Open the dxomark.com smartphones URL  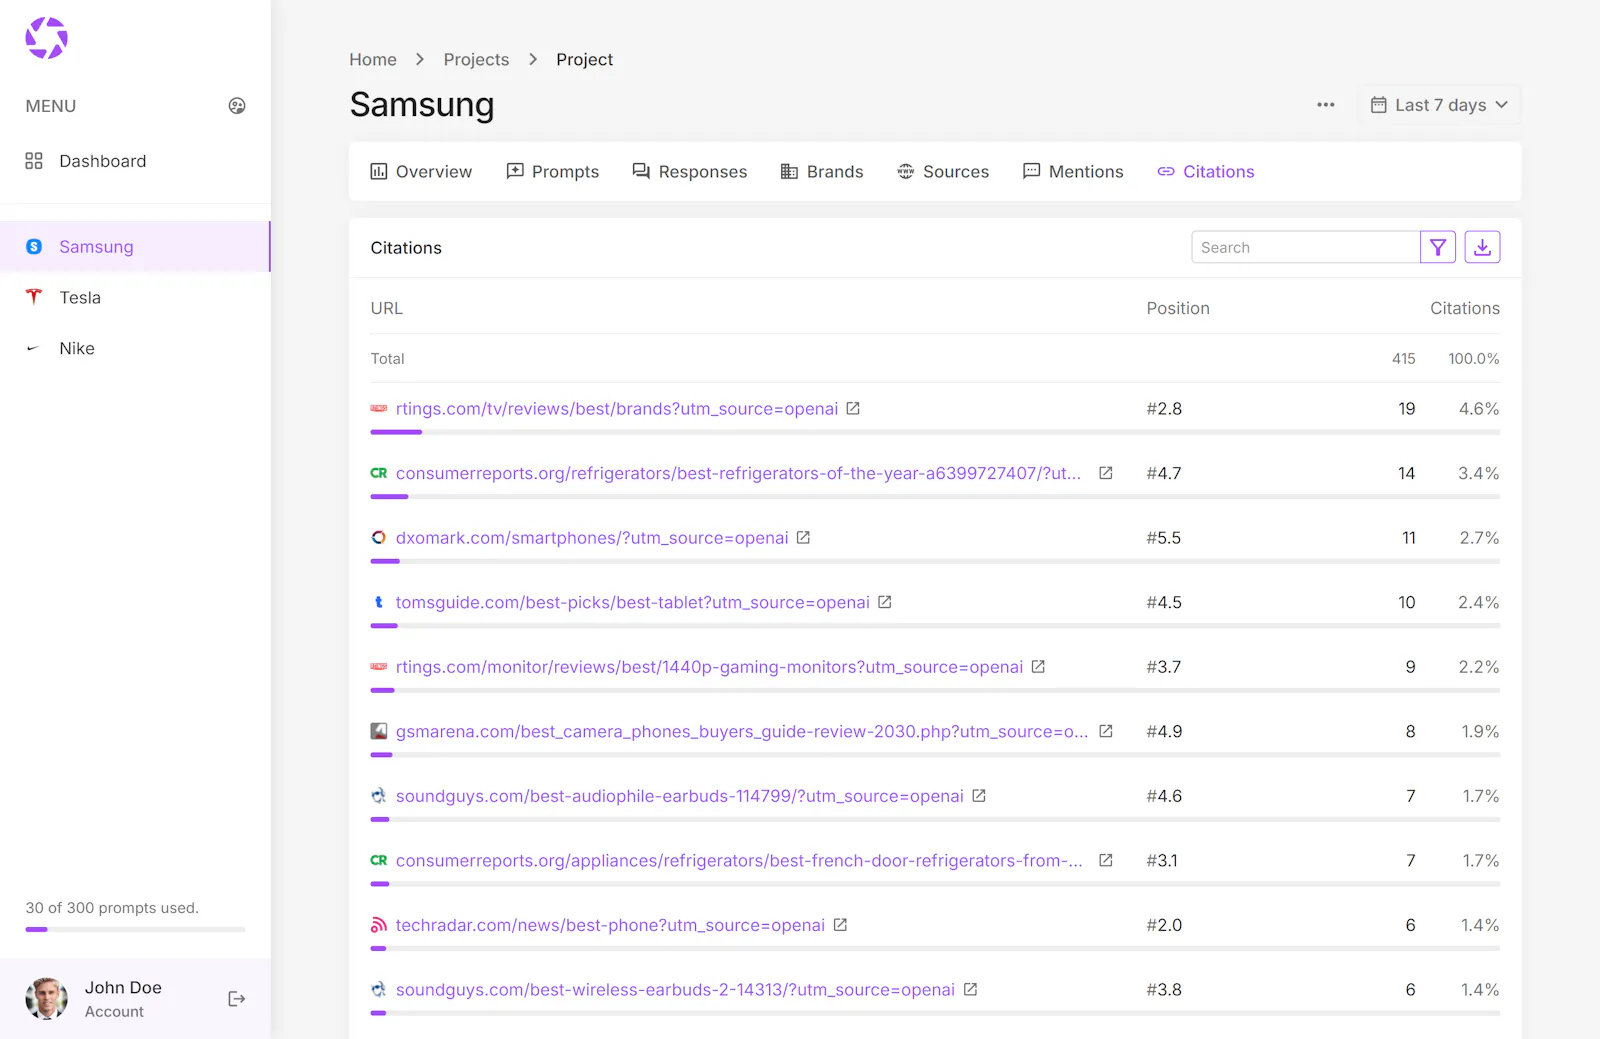[x=592, y=538]
